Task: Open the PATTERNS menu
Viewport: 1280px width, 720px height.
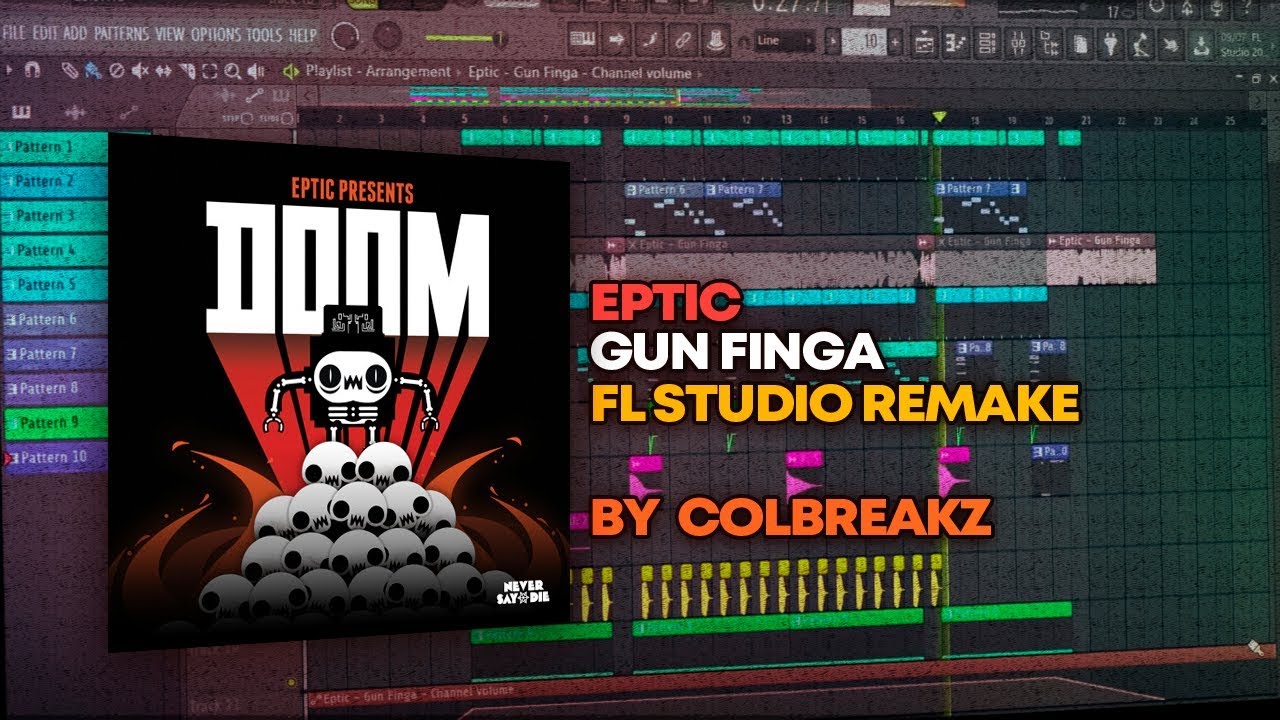Action: point(122,34)
